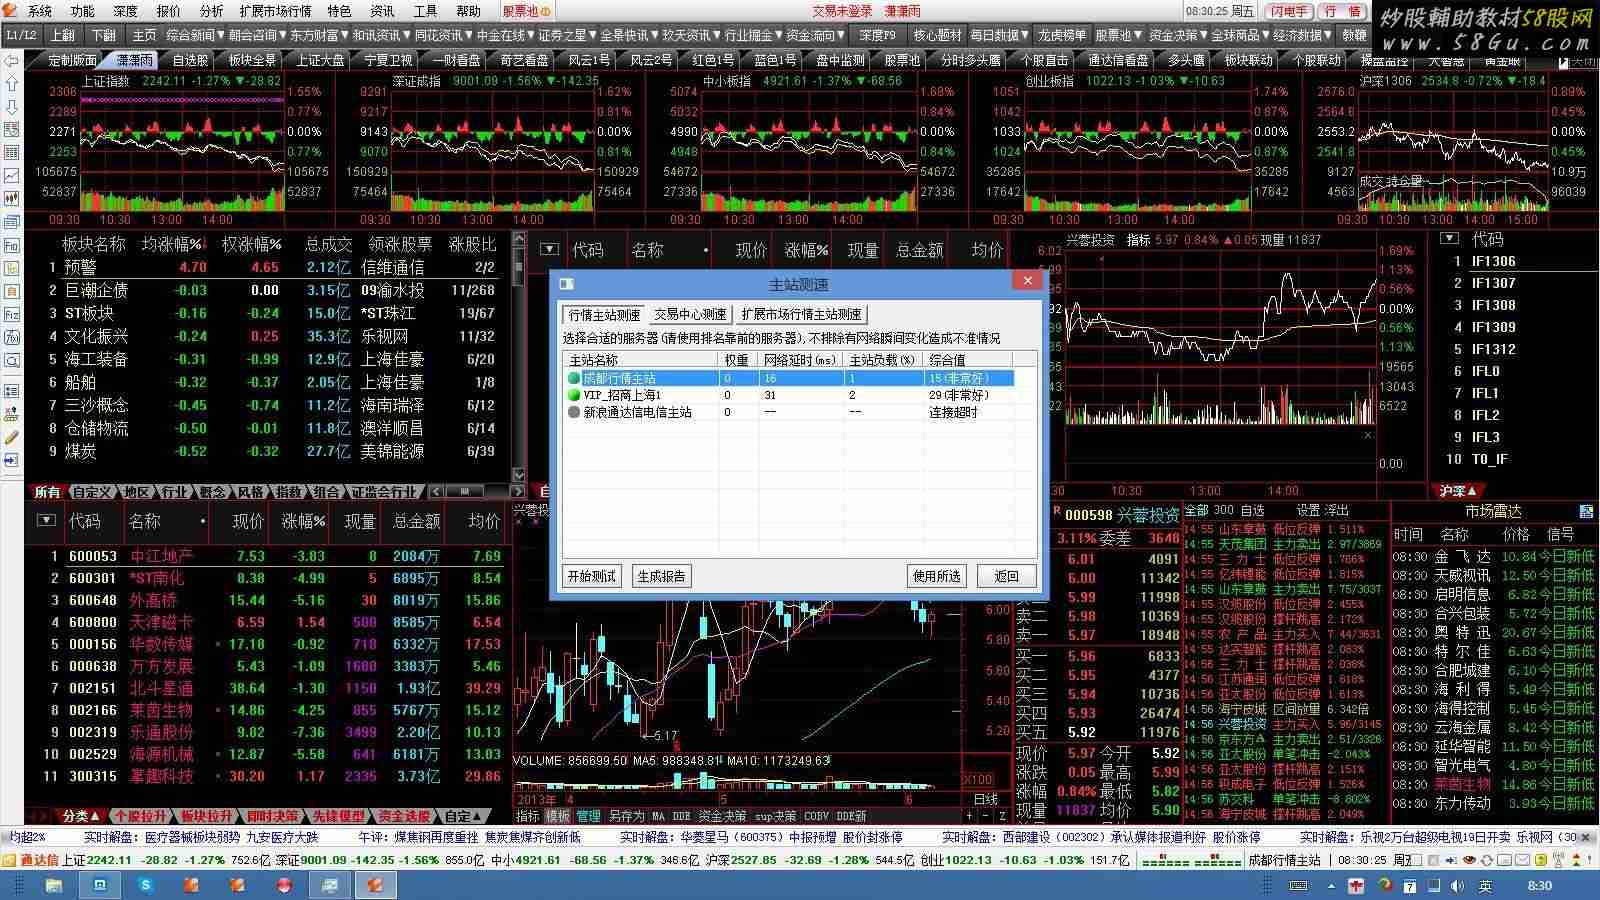Click the 上翻 page-up button

[63, 35]
